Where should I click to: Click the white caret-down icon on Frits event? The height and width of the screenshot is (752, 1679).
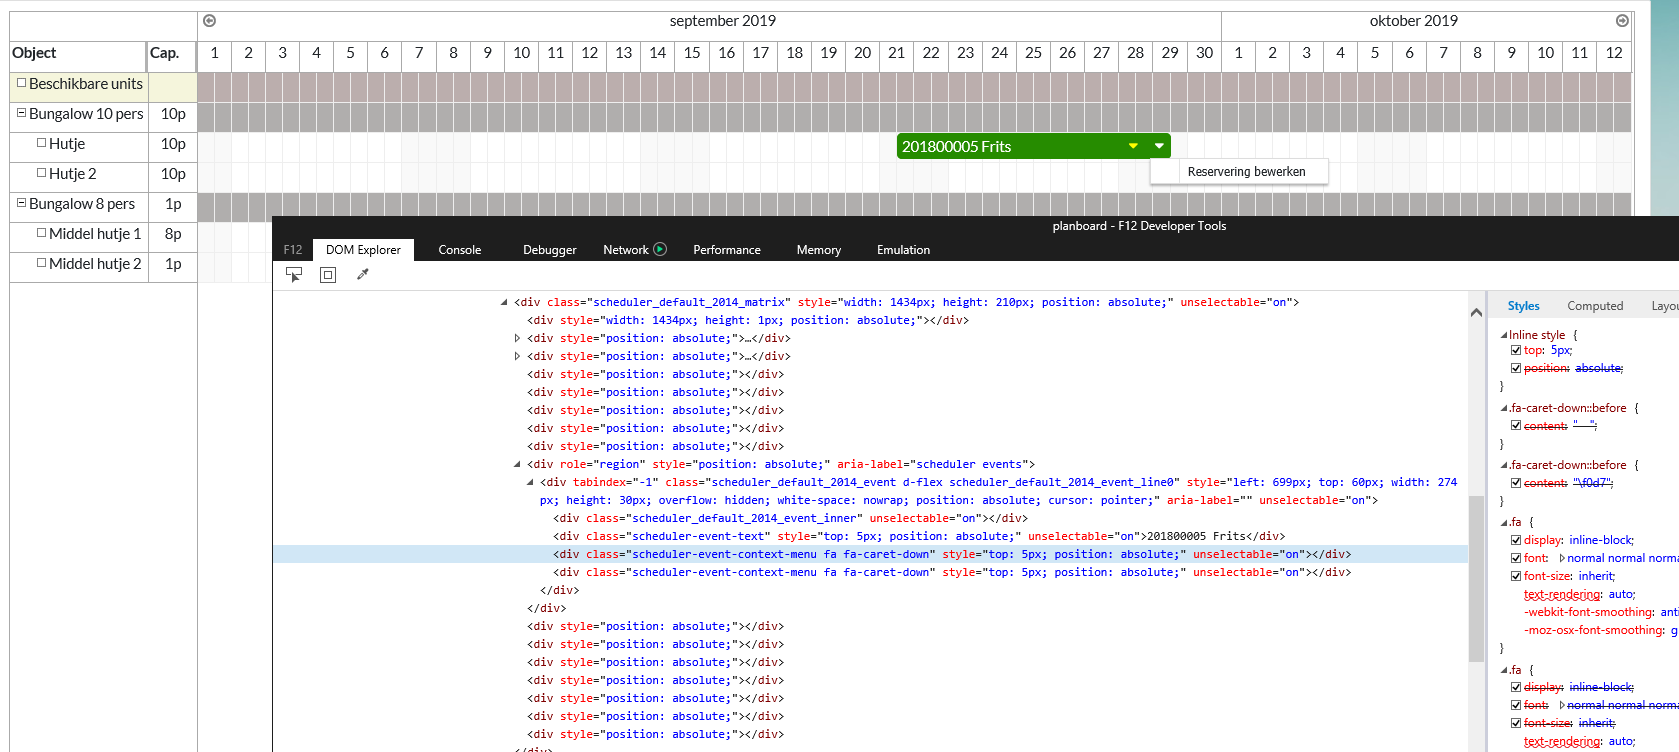coord(1159,146)
